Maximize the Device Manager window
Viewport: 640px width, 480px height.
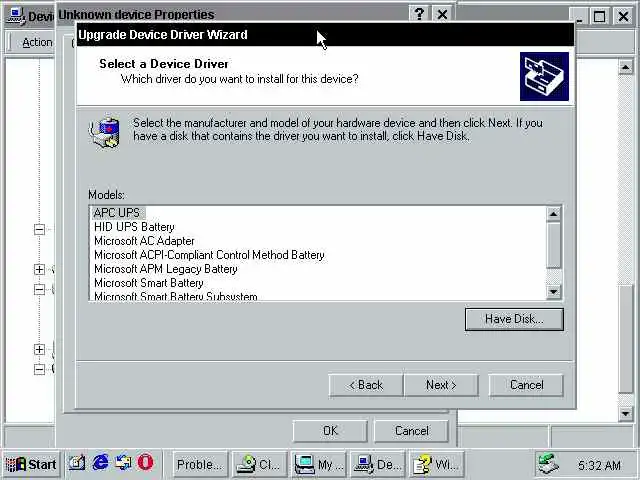click(x=600, y=17)
